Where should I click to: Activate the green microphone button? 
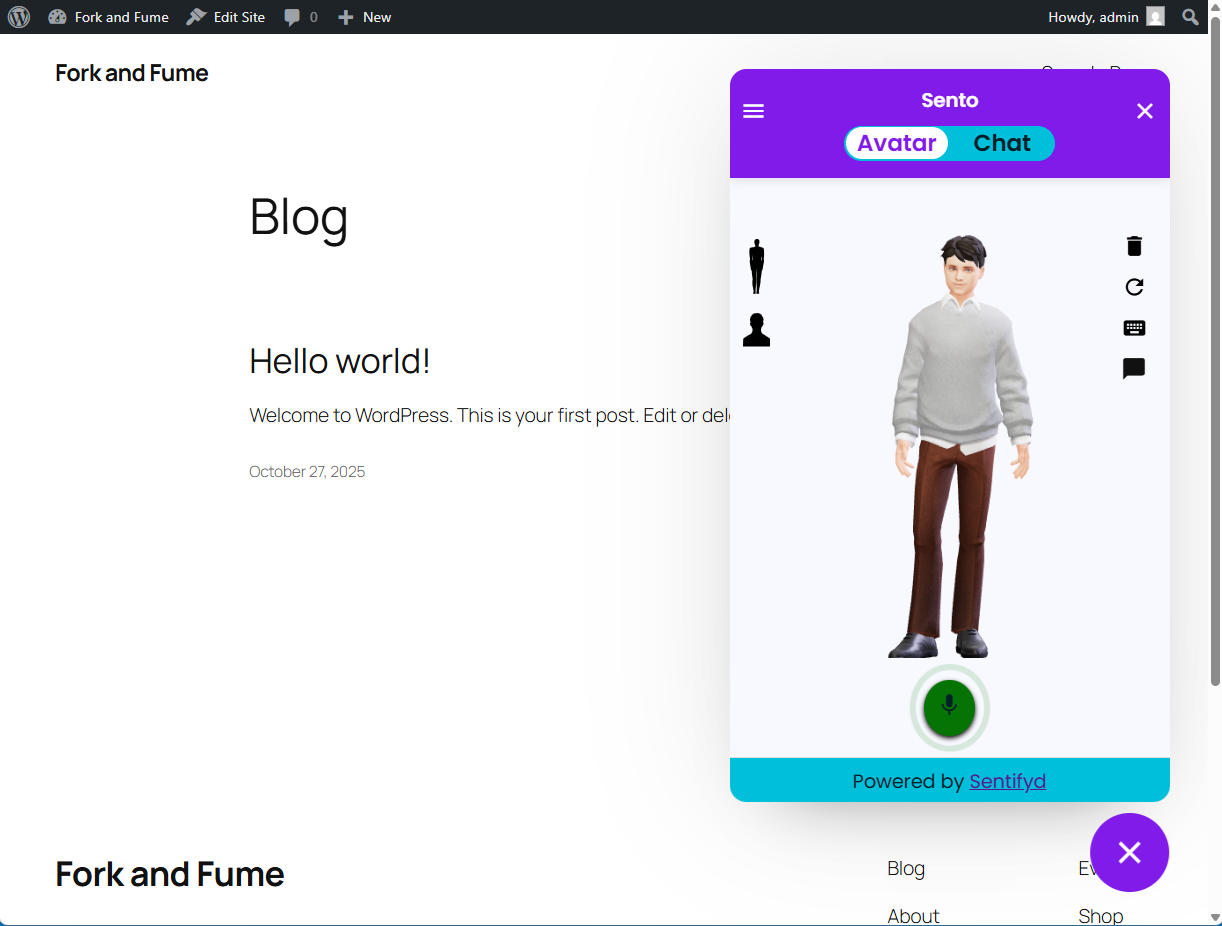[949, 708]
